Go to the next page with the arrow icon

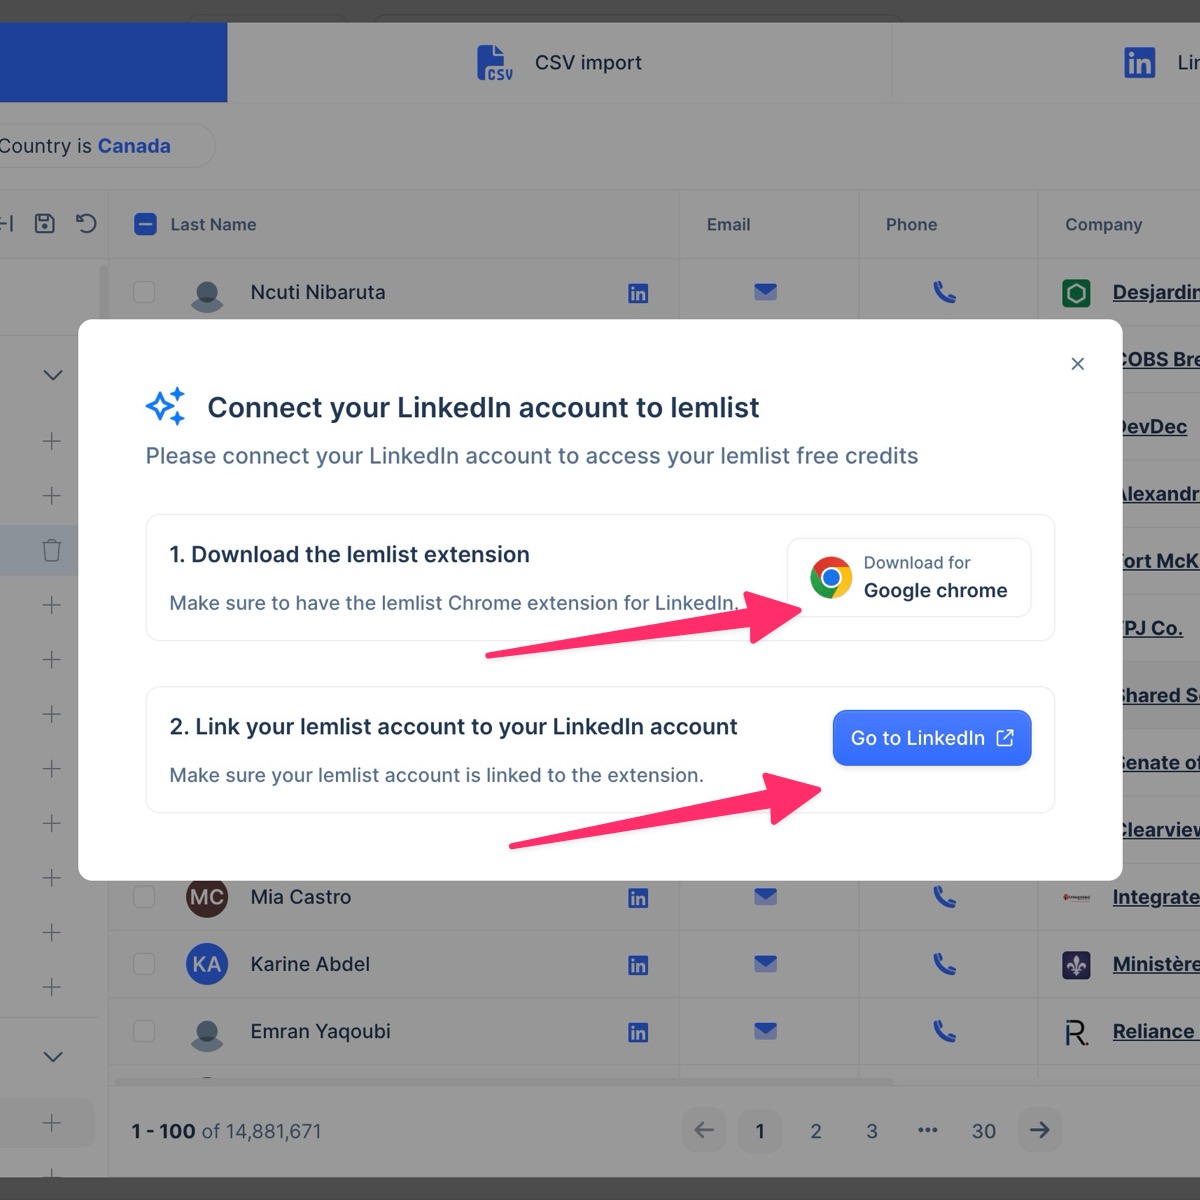[x=1040, y=1130]
